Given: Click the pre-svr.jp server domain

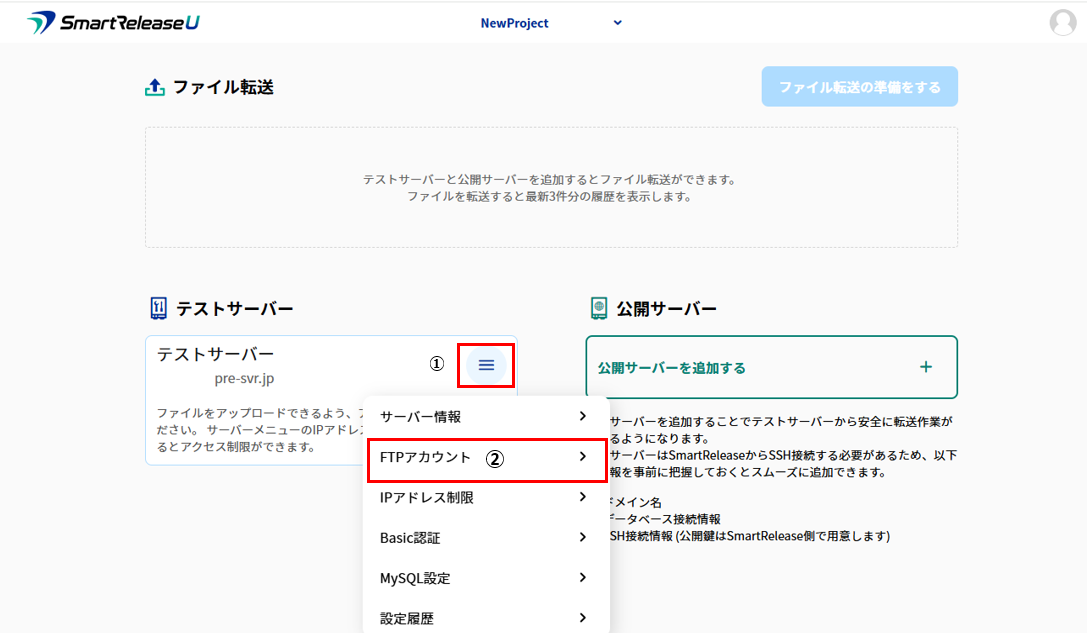Looking at the screenshot, I should 244,378.
